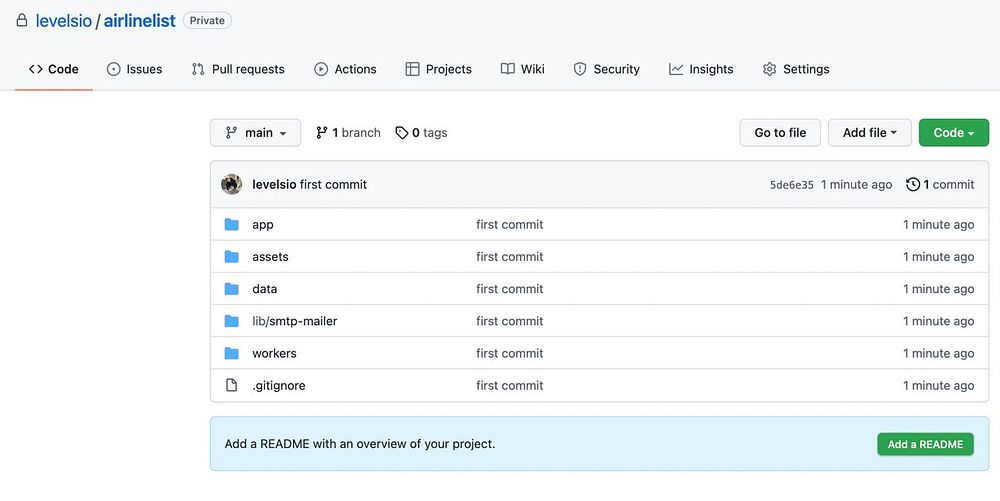The height and width of the screenshot is (501, 1000).
Task: Click first commit message in data row
Action: click(510, 289)
